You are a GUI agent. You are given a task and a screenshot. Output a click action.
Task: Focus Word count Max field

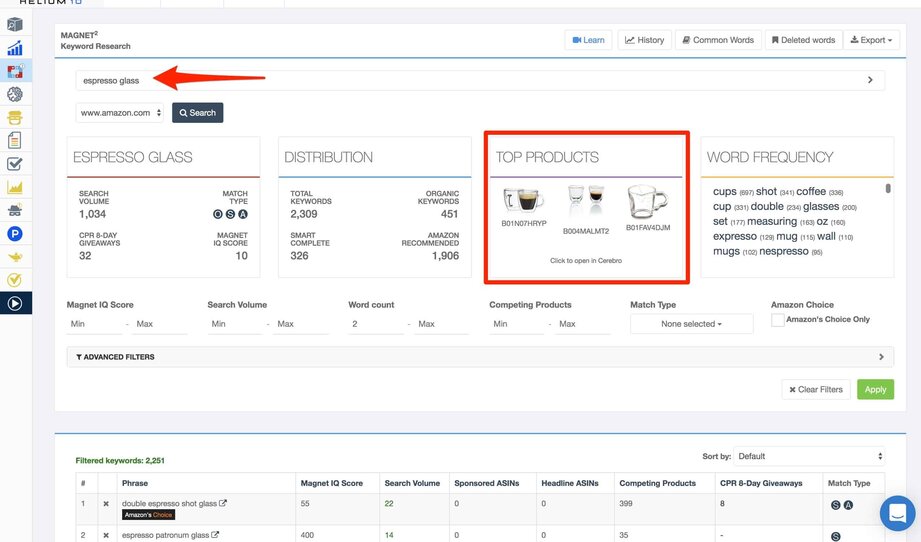click(x=442, y=324)
